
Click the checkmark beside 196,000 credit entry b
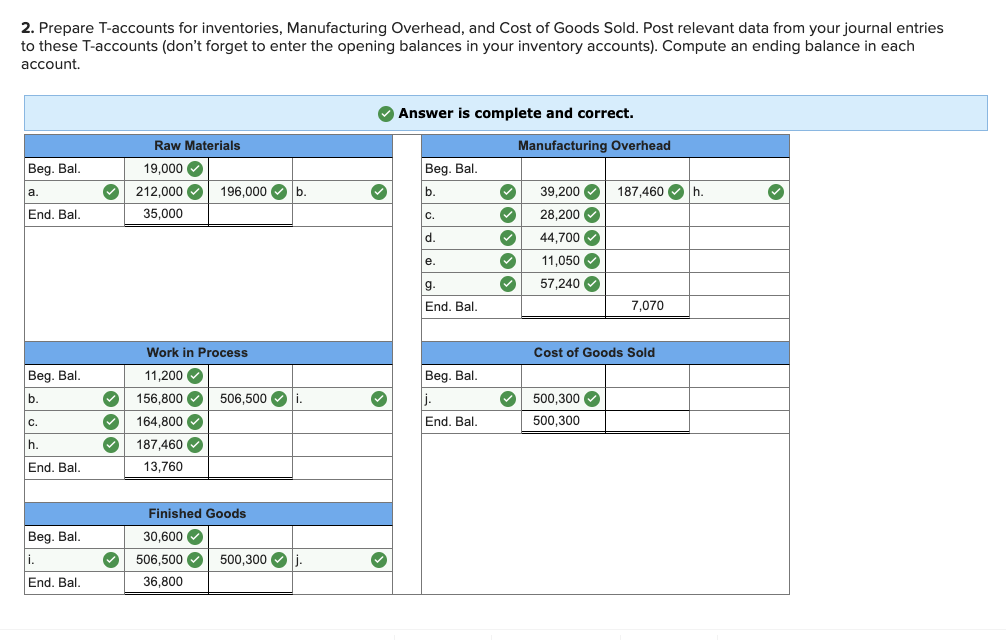tap(278, 191)
